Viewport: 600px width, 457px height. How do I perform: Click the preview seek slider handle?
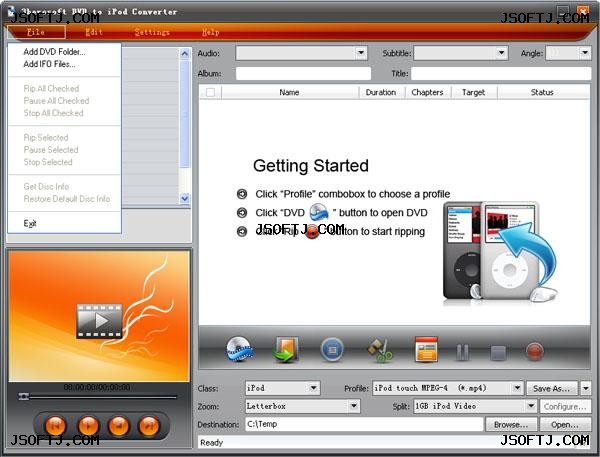pos(24,397)
